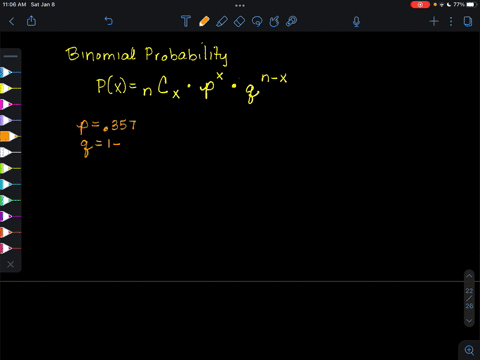Select the orange Pen tool in toolbar
Image resolution: width=480 pixels, height=360 pixels.
tap(204, 21)
